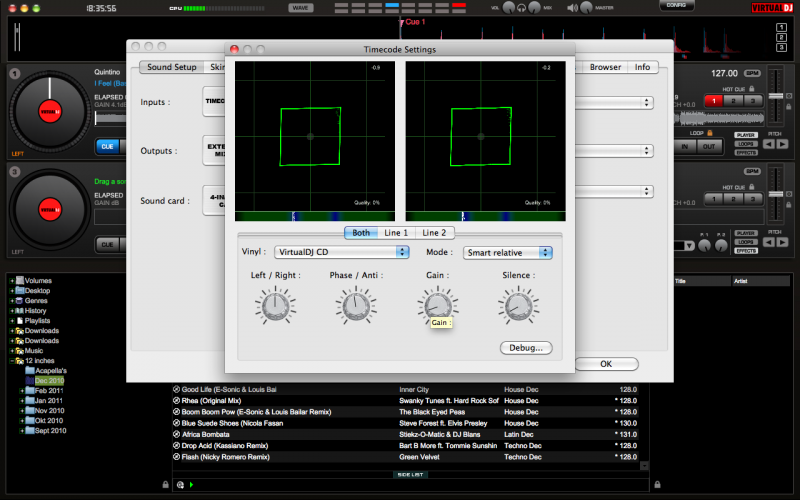Adjust the Phase / Anti knob
800x500 pixels.
point(356,306)
